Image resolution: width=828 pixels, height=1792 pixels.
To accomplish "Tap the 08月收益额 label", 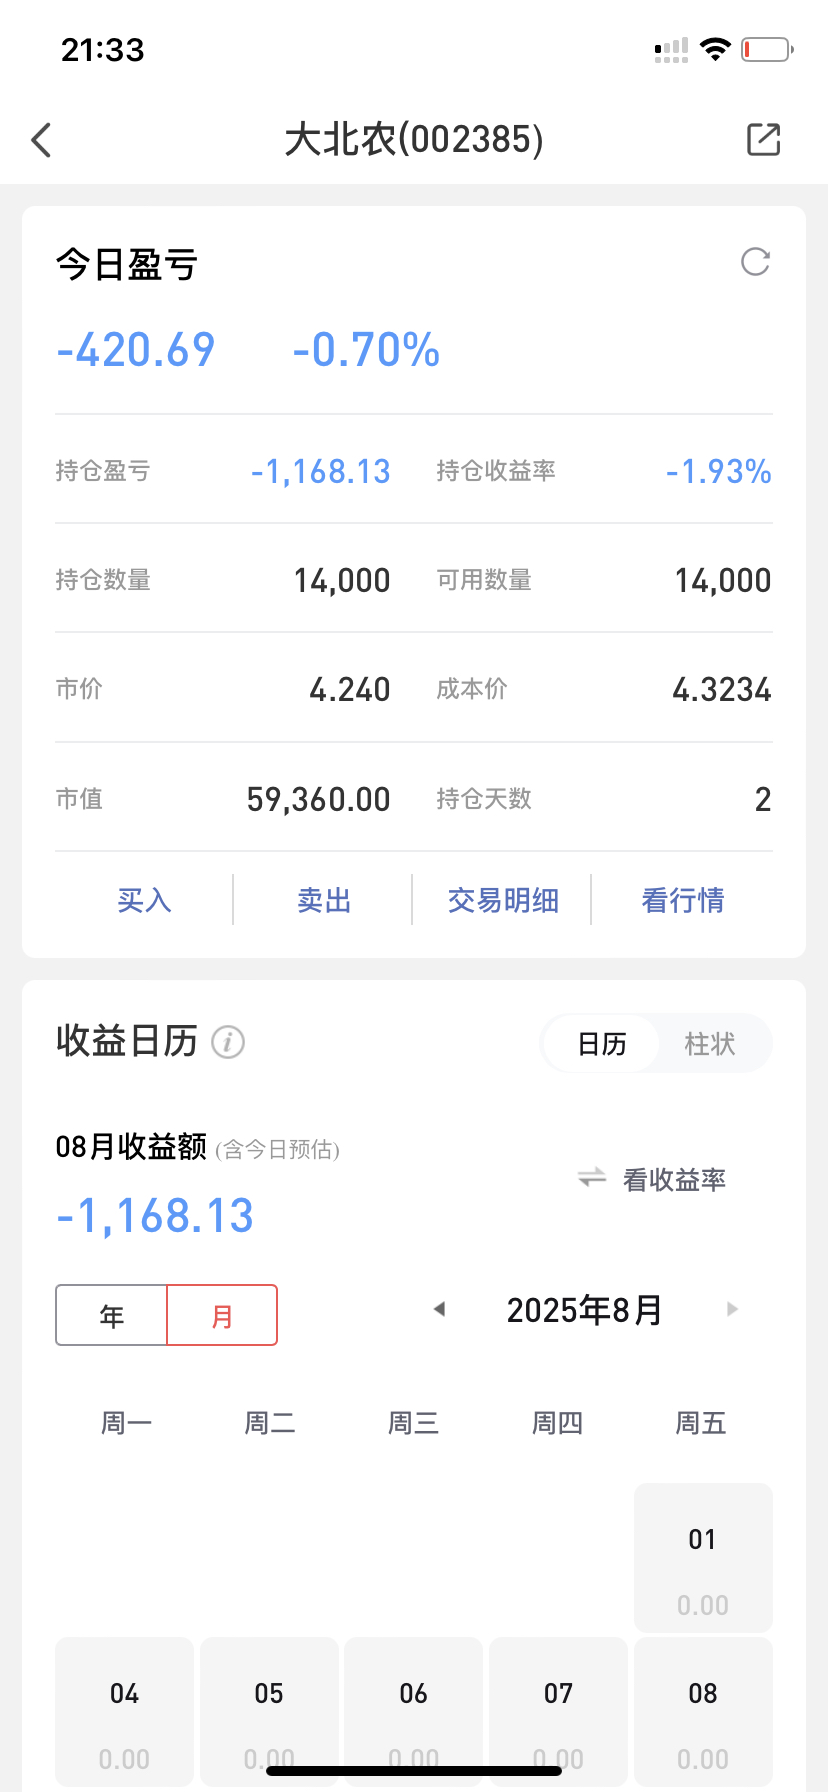I will point(131,1146).
